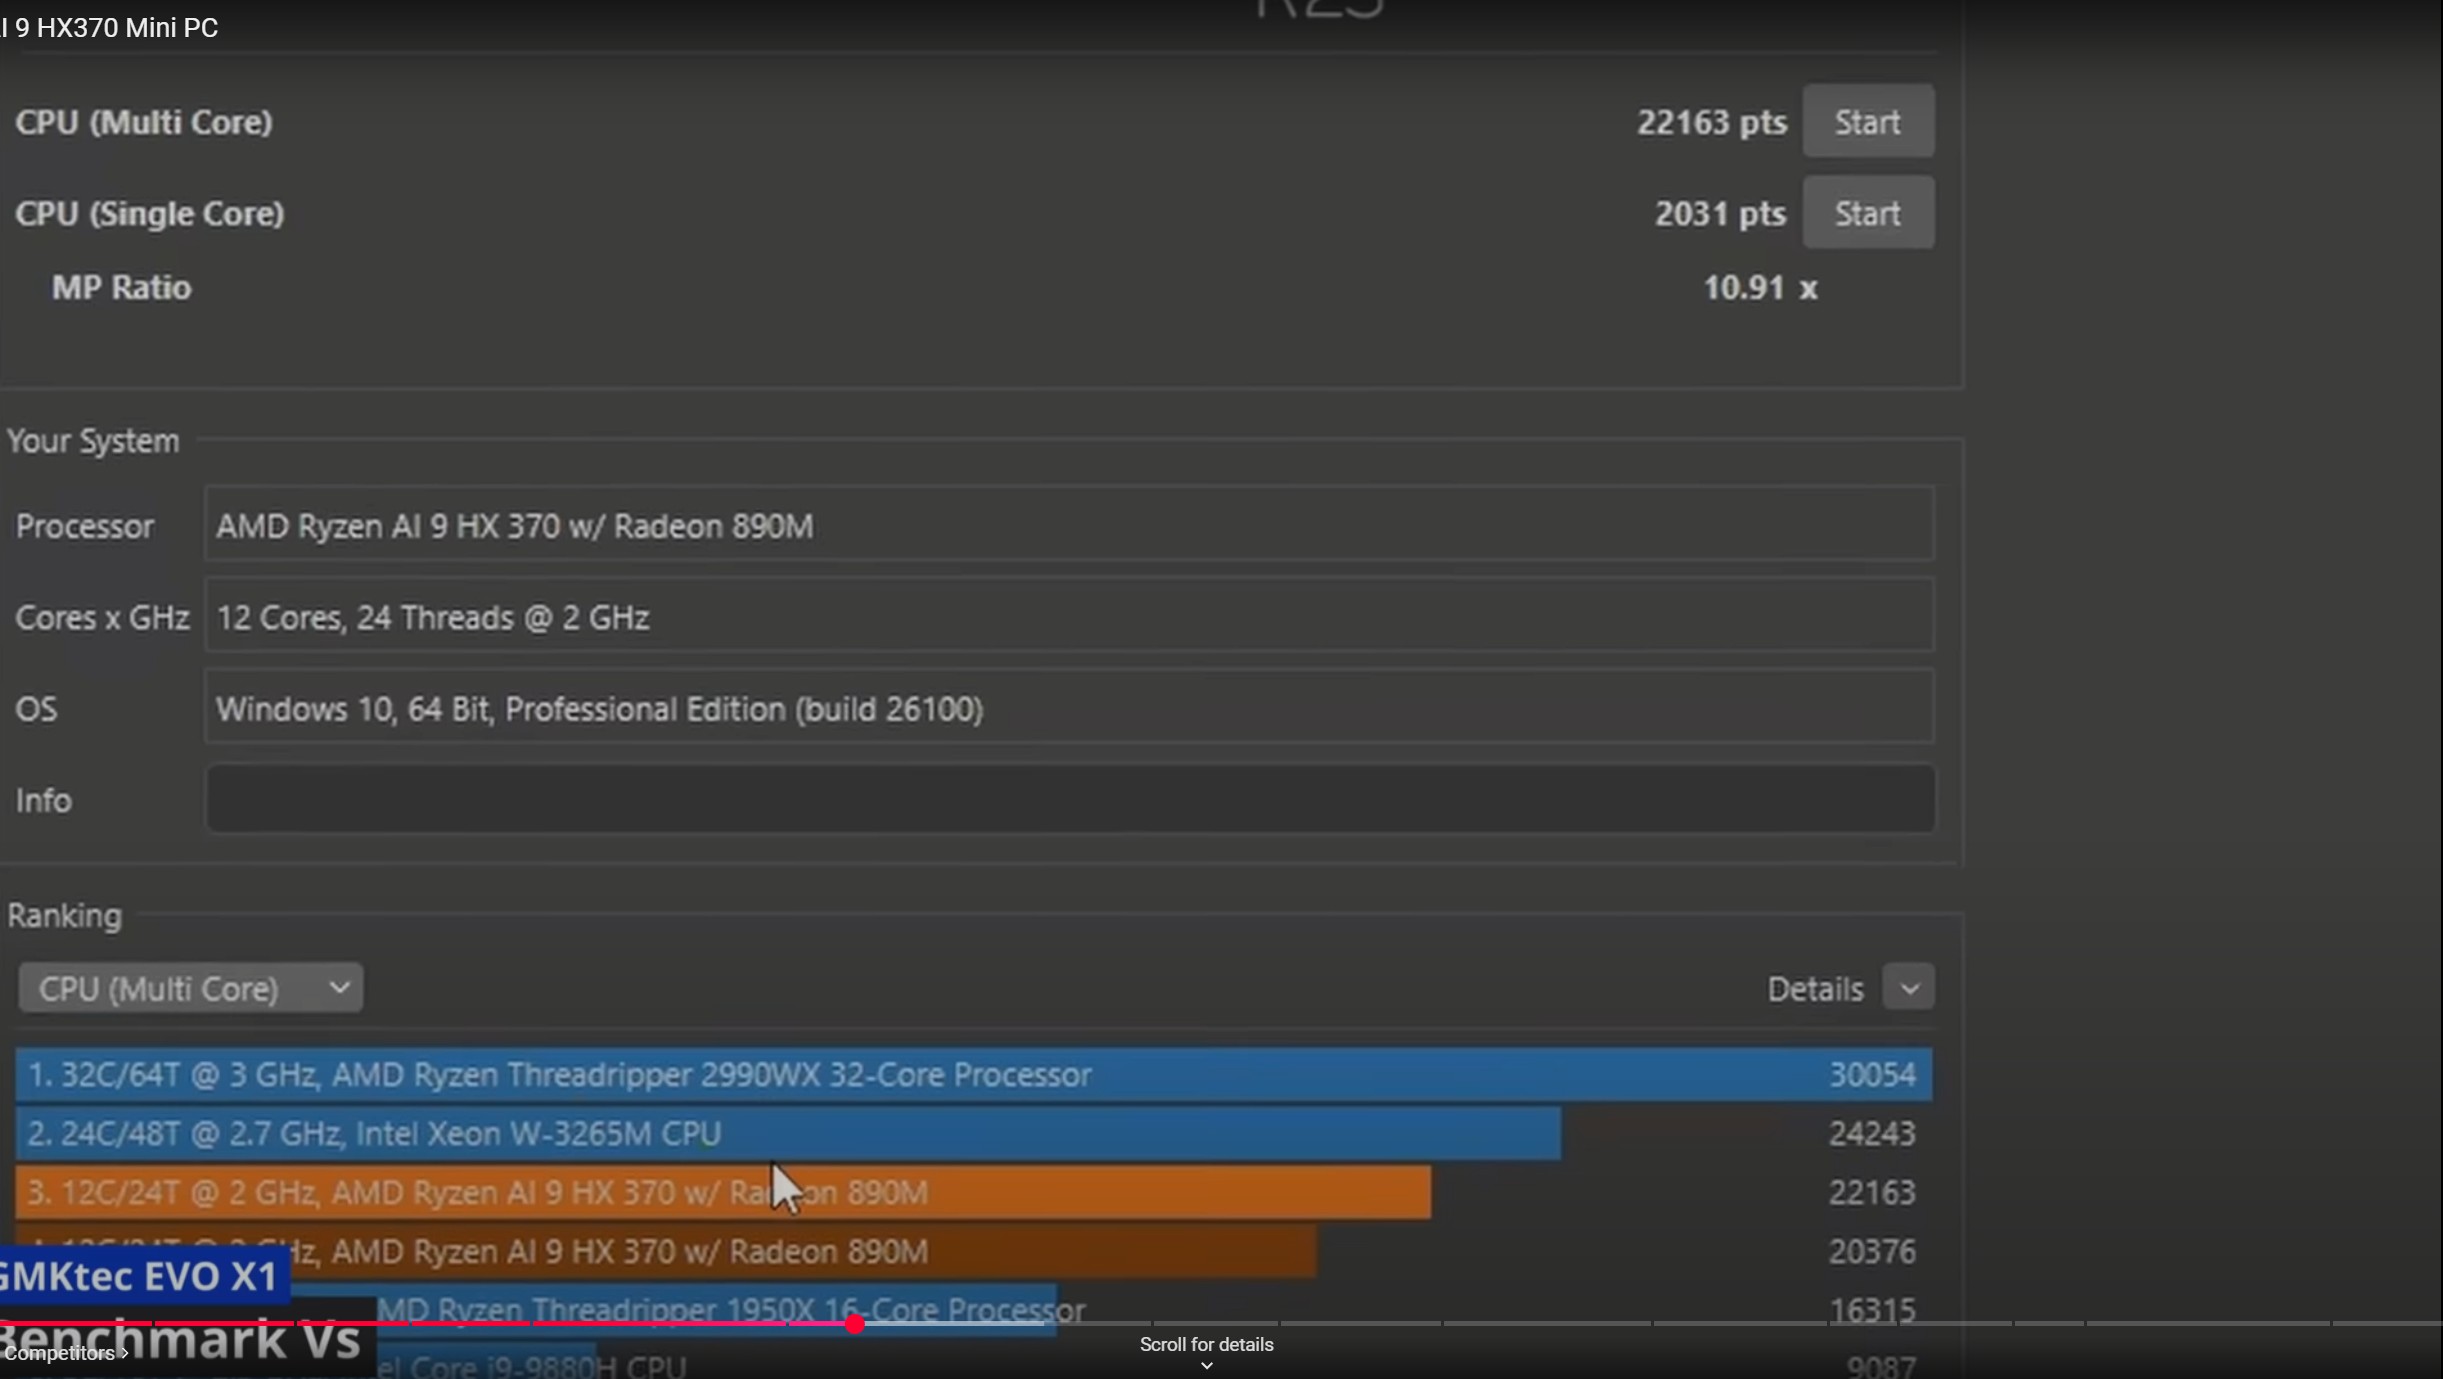Expand the Details dropdown arrow
The width and height of the screenshot is (2443, 1379).
[1908, 988]
